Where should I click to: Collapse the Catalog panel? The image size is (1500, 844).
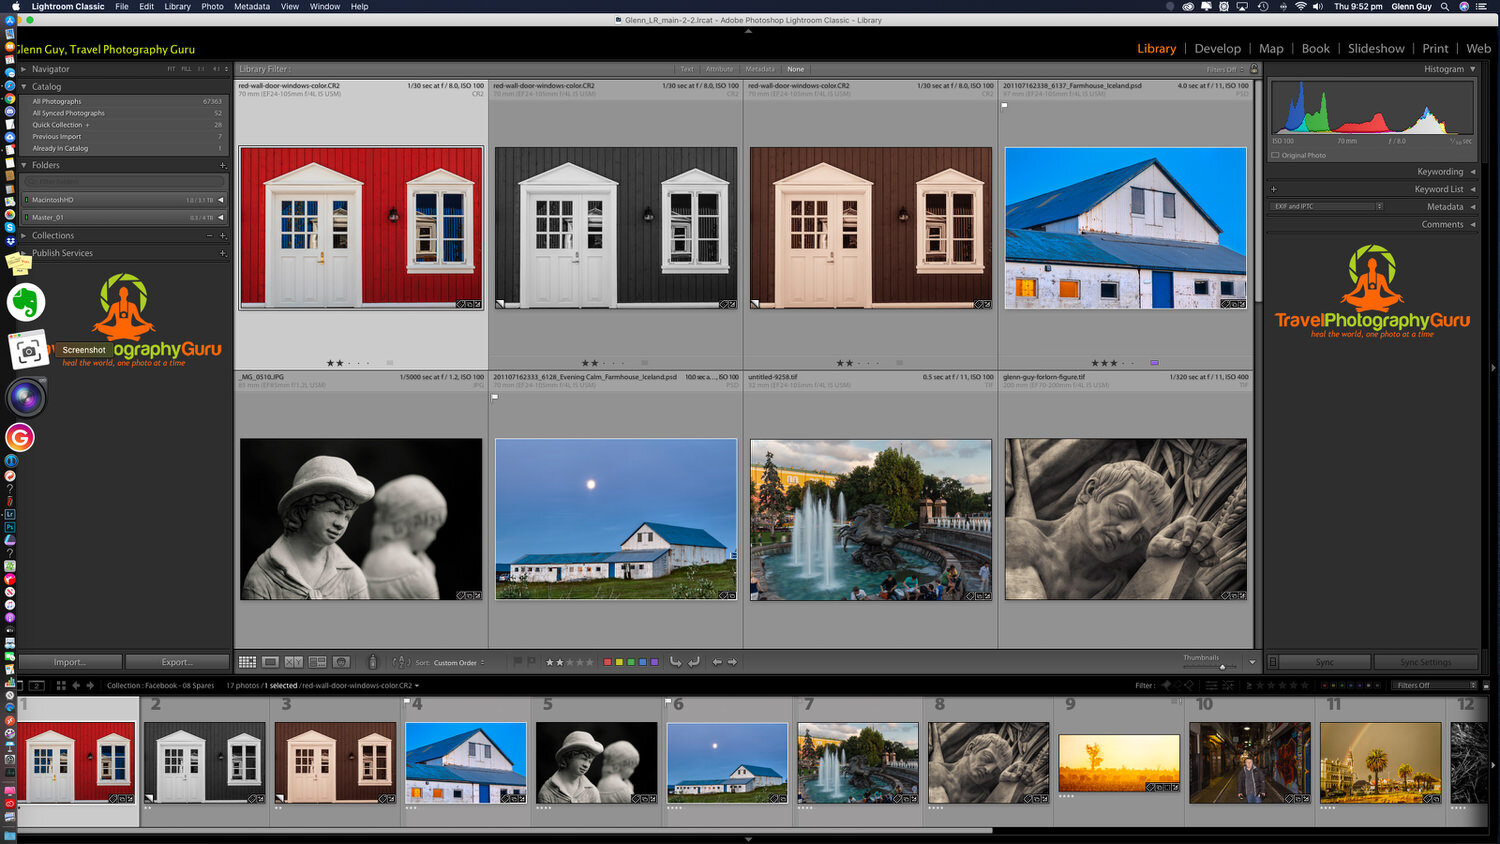[24, 86]
